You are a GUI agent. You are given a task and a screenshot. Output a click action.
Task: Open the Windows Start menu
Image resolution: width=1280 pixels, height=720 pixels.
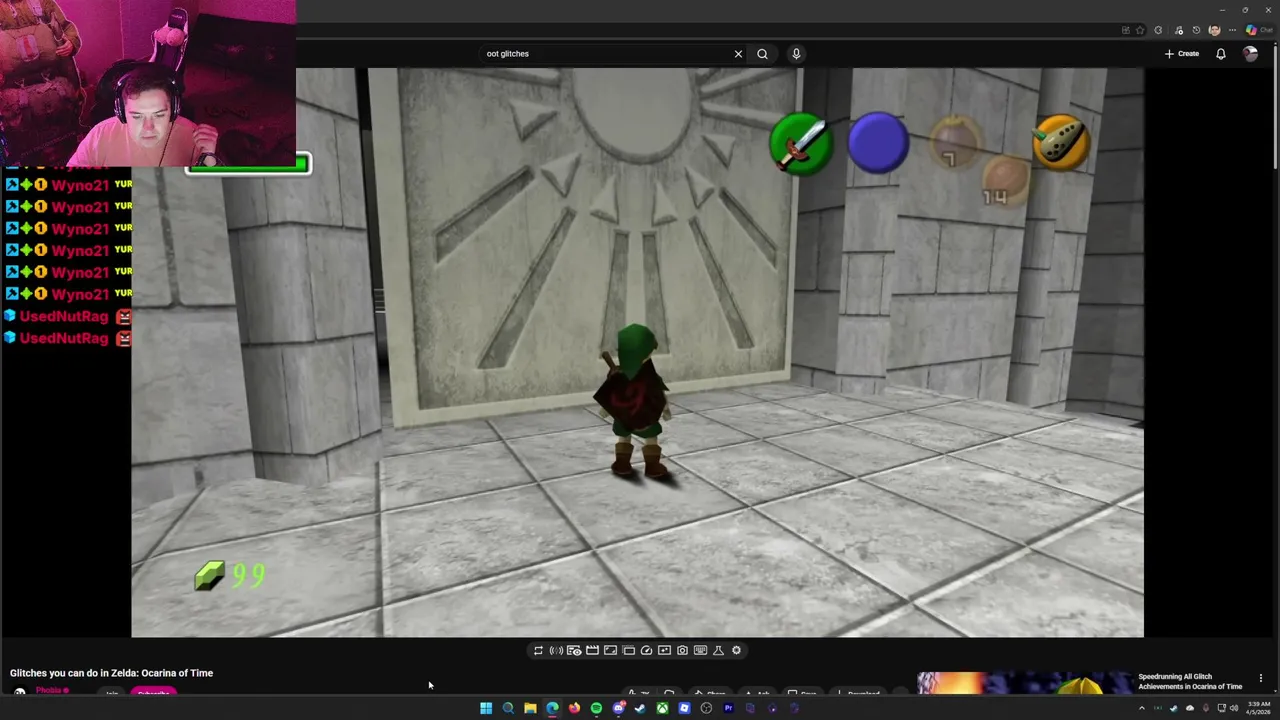pos(486,708)
